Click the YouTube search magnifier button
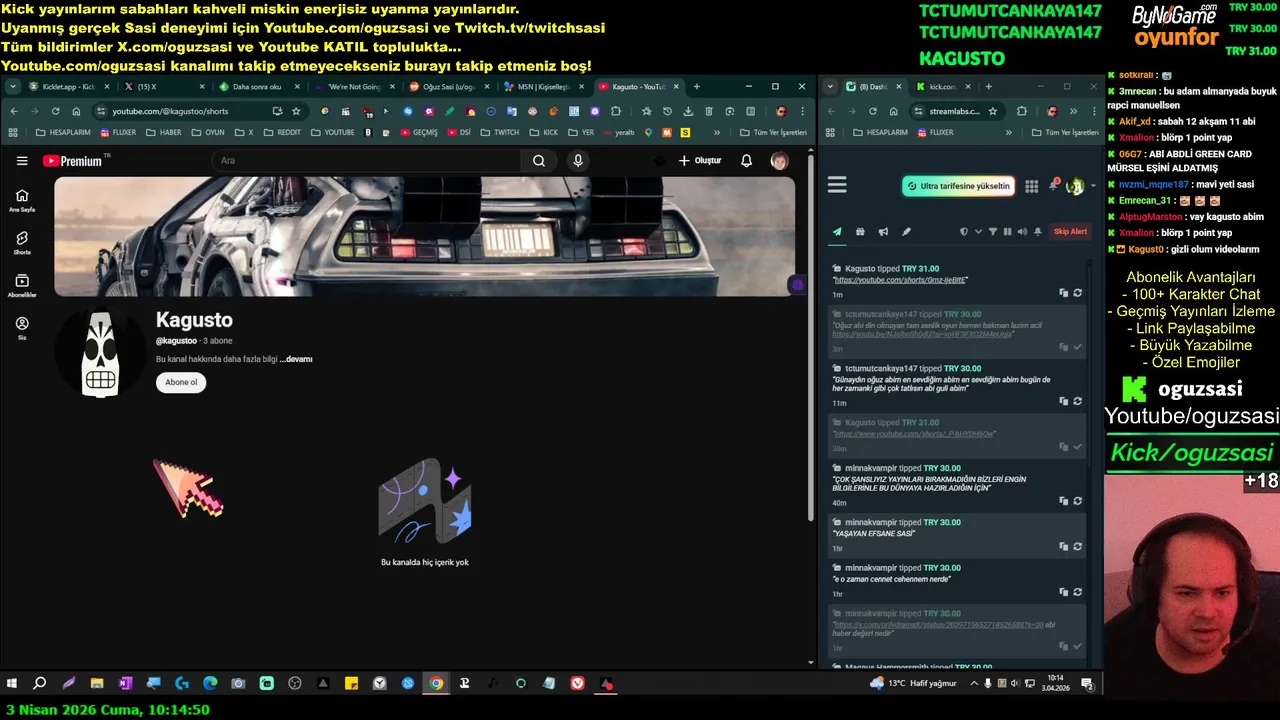1280x720 pixels. [x=539, y=161]
